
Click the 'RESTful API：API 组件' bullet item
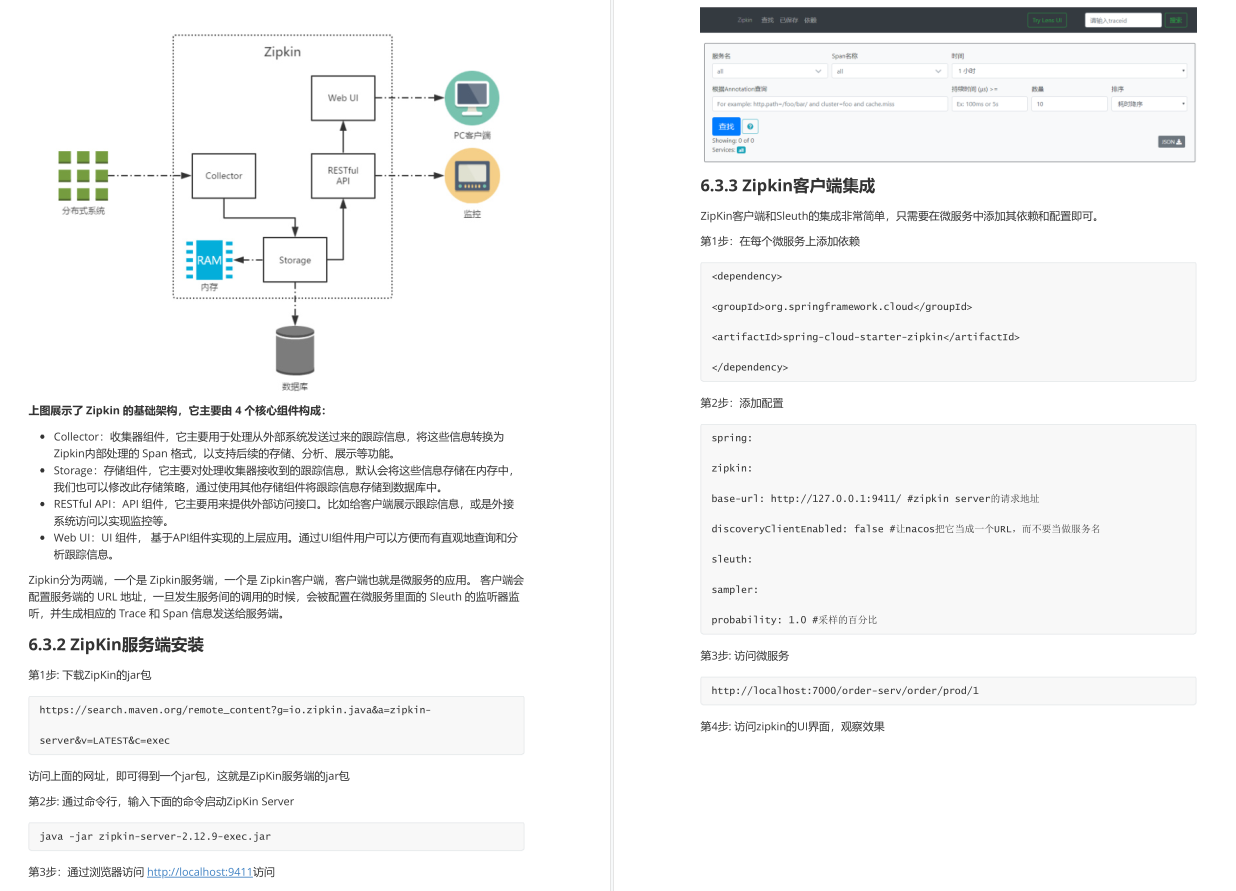pyautogui.click(x=284, y=512)
